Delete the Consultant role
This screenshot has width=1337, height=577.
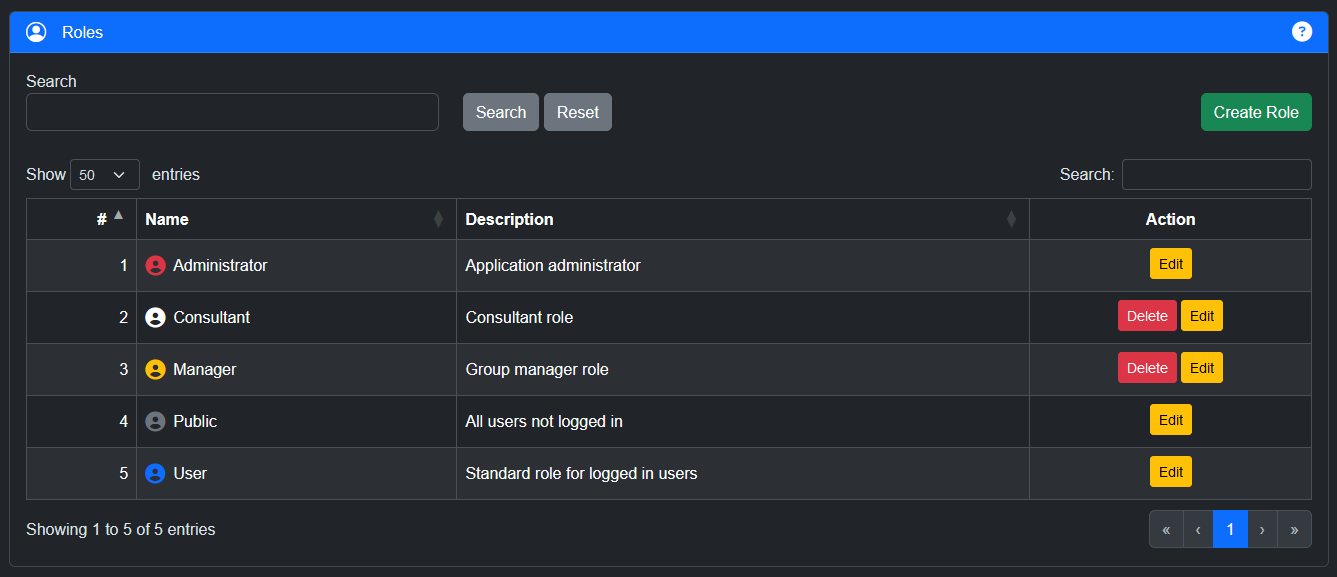[x=1147, y=316]
